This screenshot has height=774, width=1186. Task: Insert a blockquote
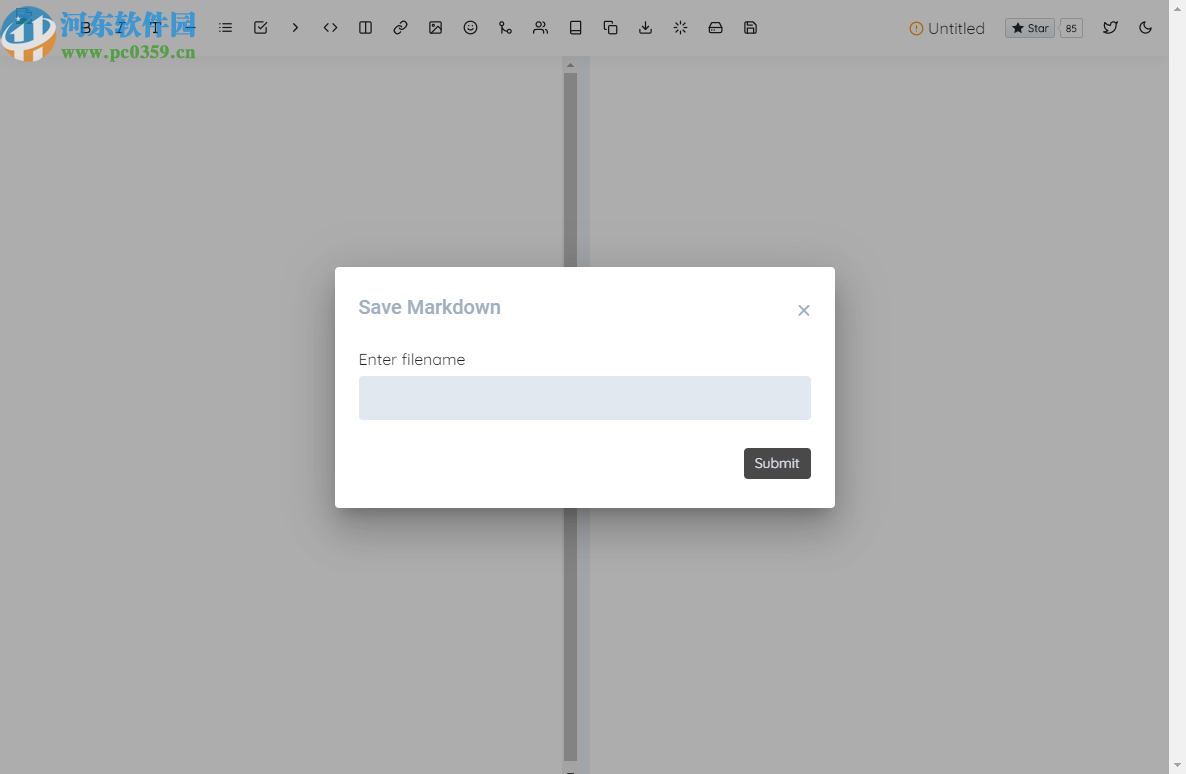click(295, 27)
